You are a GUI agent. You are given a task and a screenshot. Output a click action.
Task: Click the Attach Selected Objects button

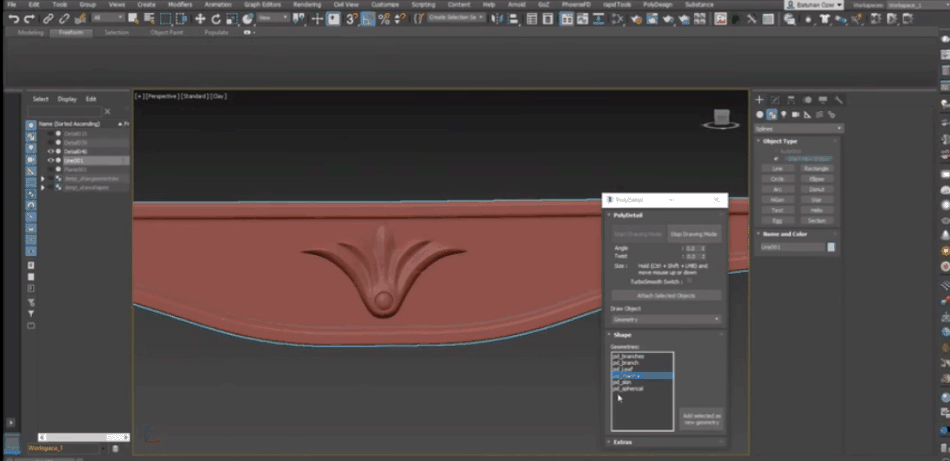click(x=665, y=296)
